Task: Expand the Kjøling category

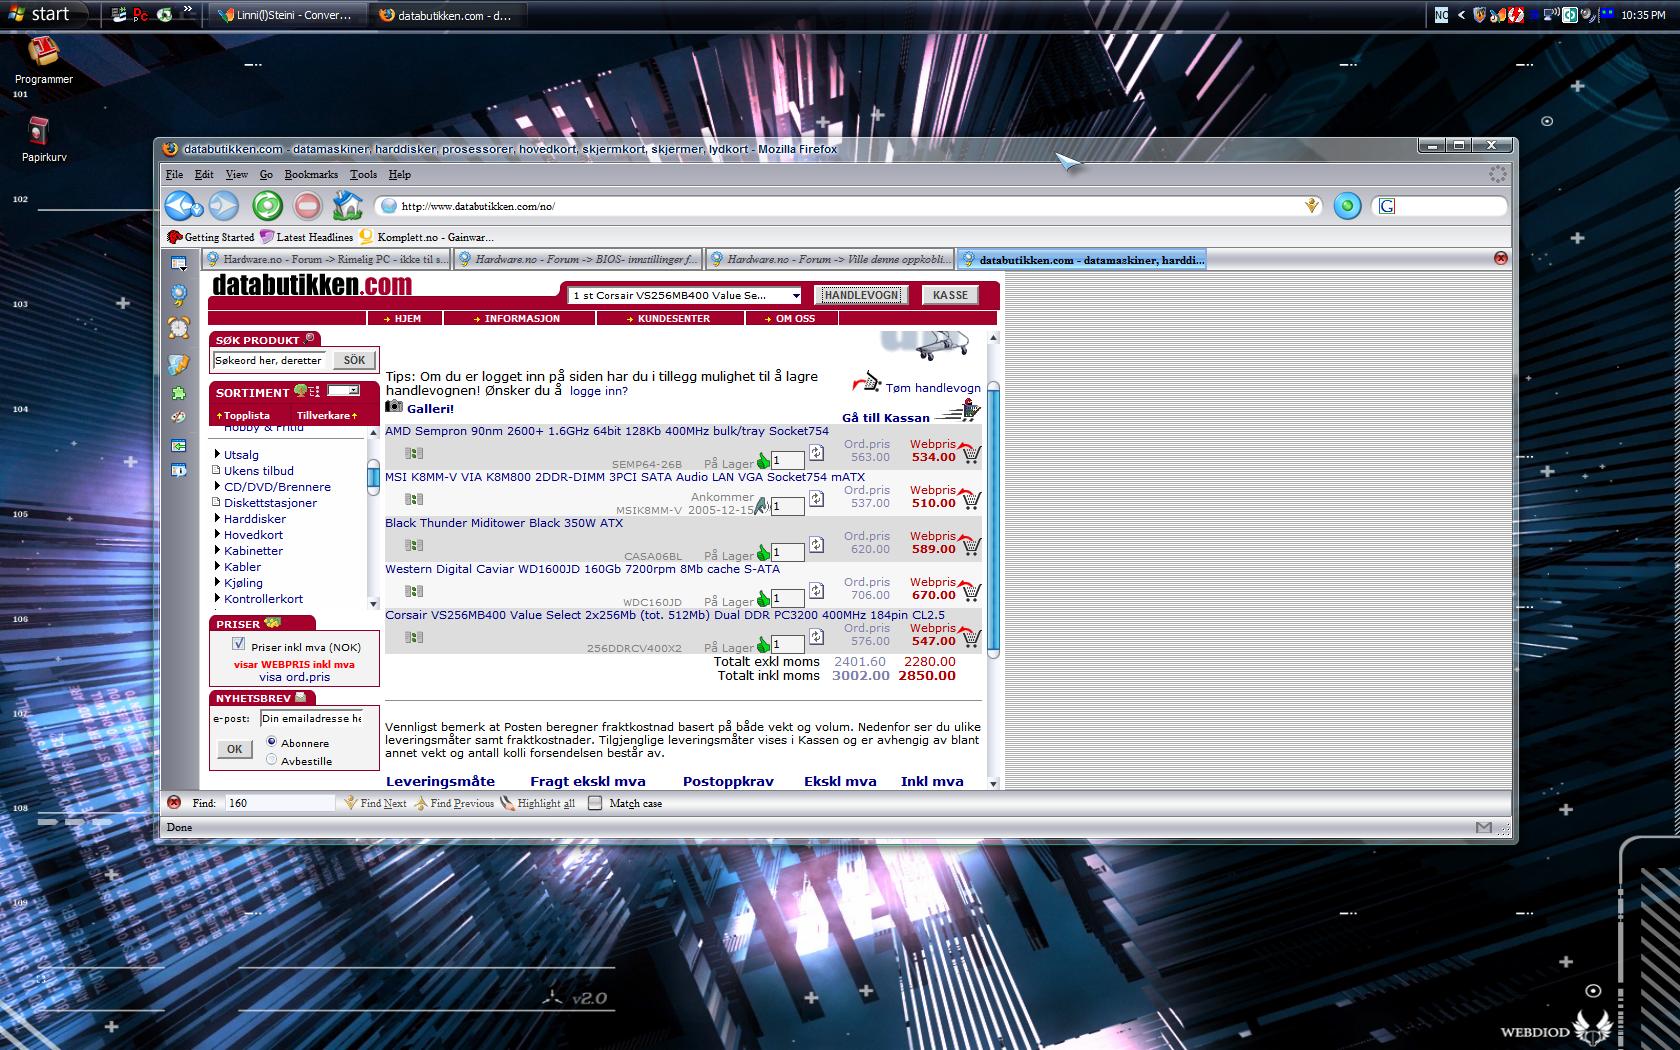Action: (217, 582)
